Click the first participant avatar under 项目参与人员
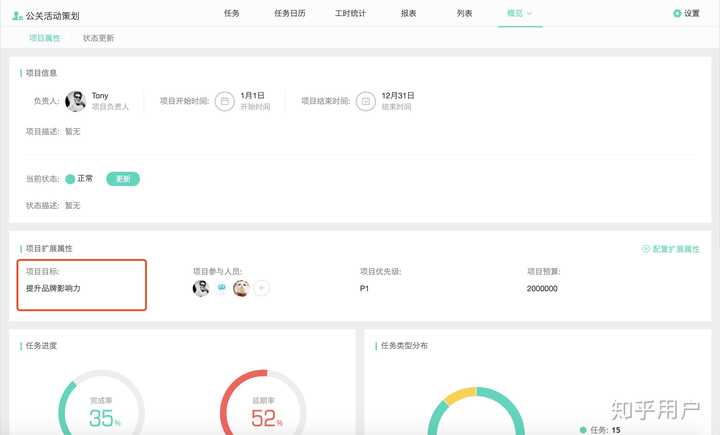The image size is (720, 435). pyautogui.click(x=201, y=288)
